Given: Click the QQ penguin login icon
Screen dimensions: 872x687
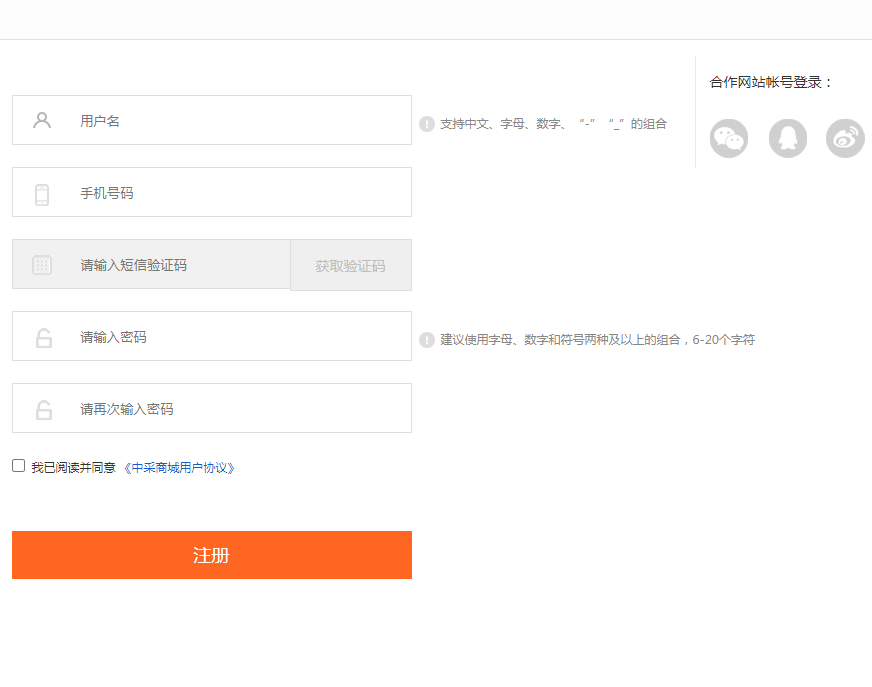Looking at the screenshot, I should (787, 138).
